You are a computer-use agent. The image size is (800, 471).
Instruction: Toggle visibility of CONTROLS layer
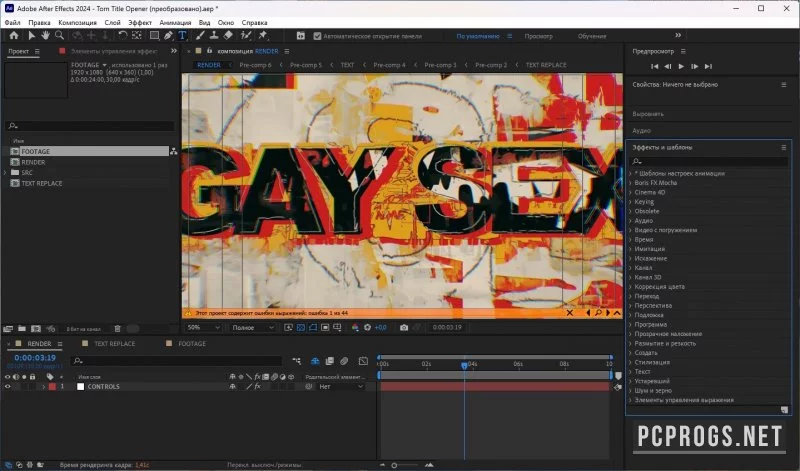pos(7,387)
